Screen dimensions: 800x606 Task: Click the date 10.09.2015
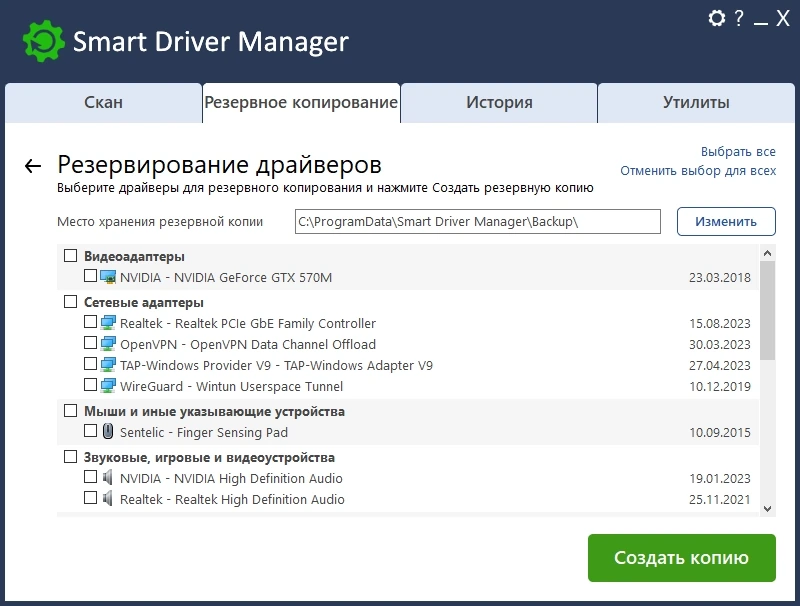[719, 432]
